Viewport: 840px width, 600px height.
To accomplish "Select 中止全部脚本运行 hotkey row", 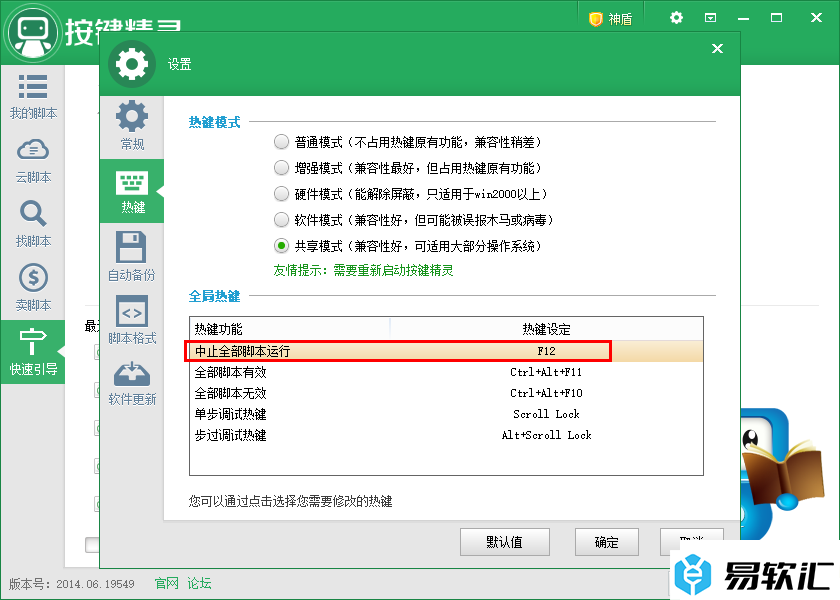I will click(446, 351).
